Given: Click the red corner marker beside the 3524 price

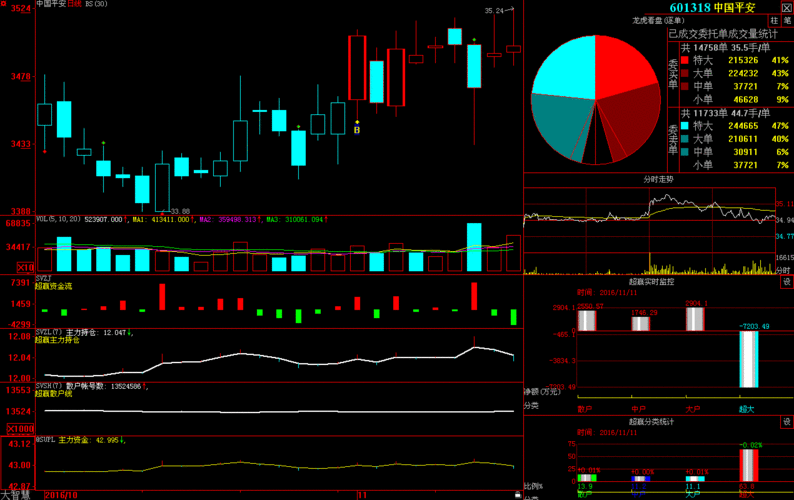Looking at the screenshot, I should click(x=3, y=4).
